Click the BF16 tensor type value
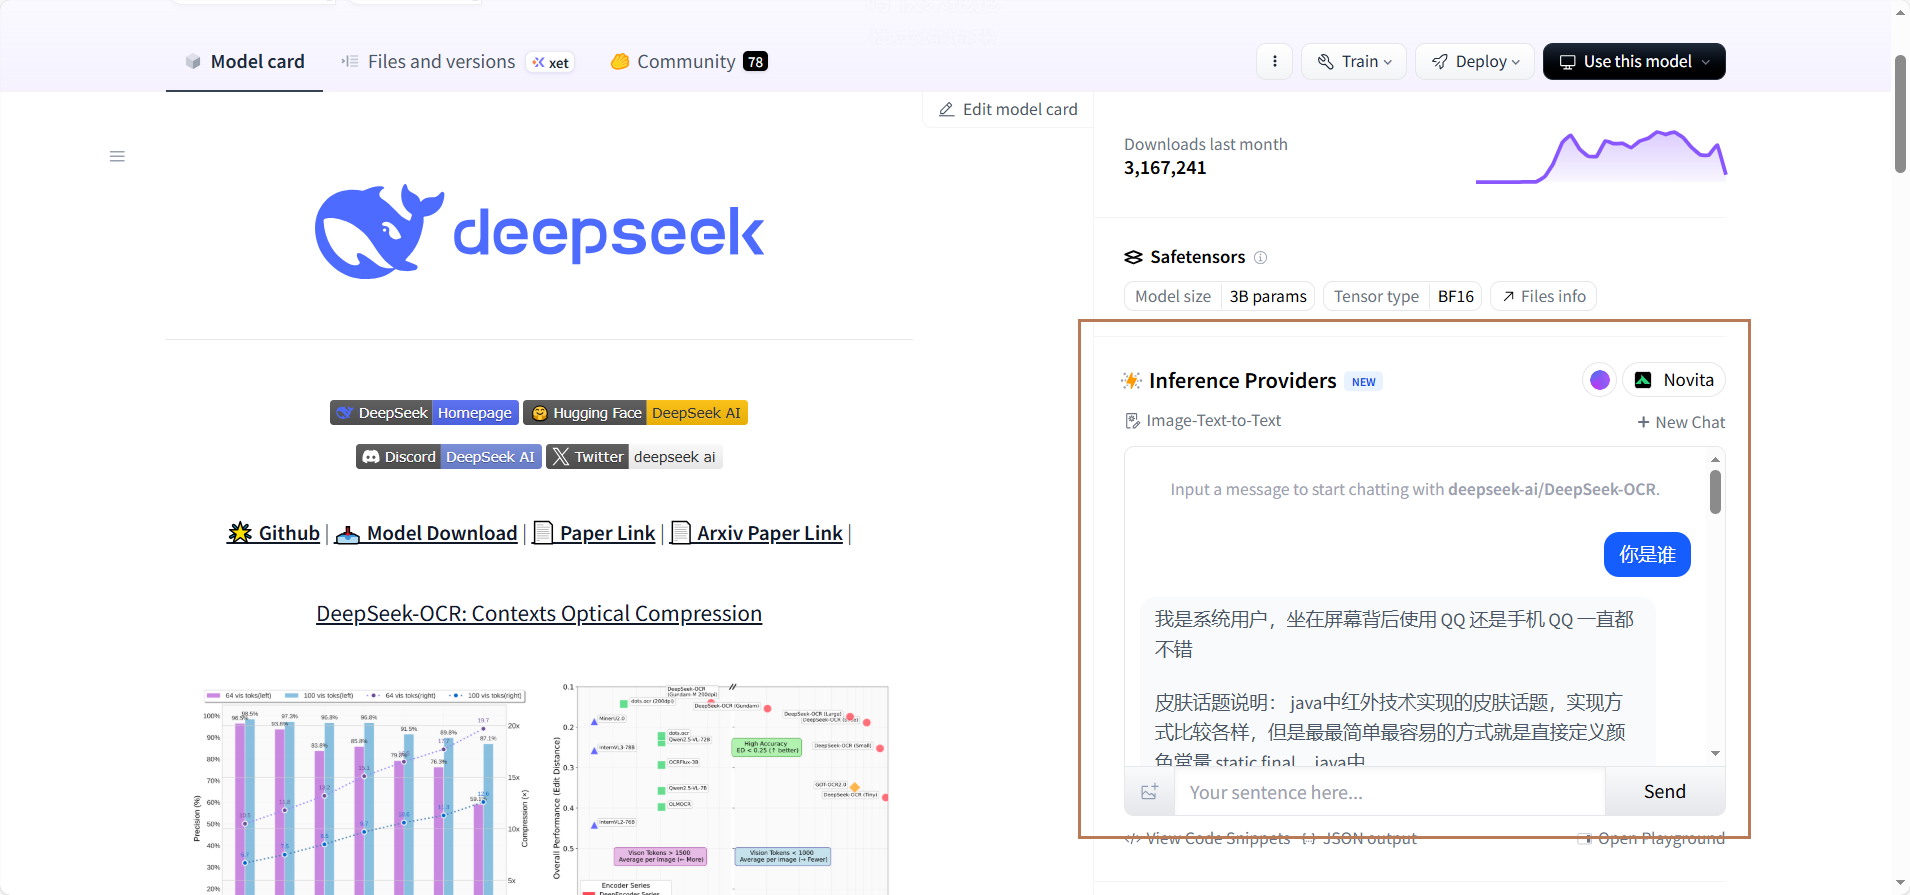This screenshot has height=895, width=1910. point(1455,296)
